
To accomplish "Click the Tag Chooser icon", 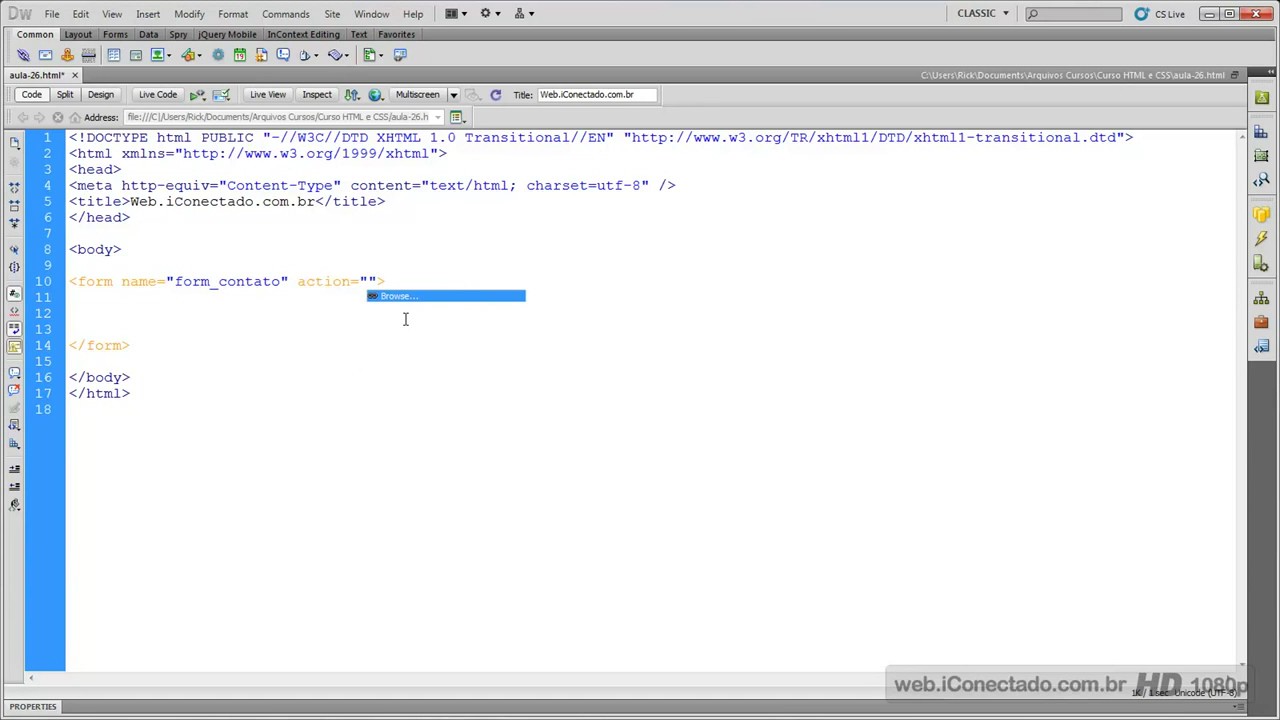I will click(x=400, y=55).
